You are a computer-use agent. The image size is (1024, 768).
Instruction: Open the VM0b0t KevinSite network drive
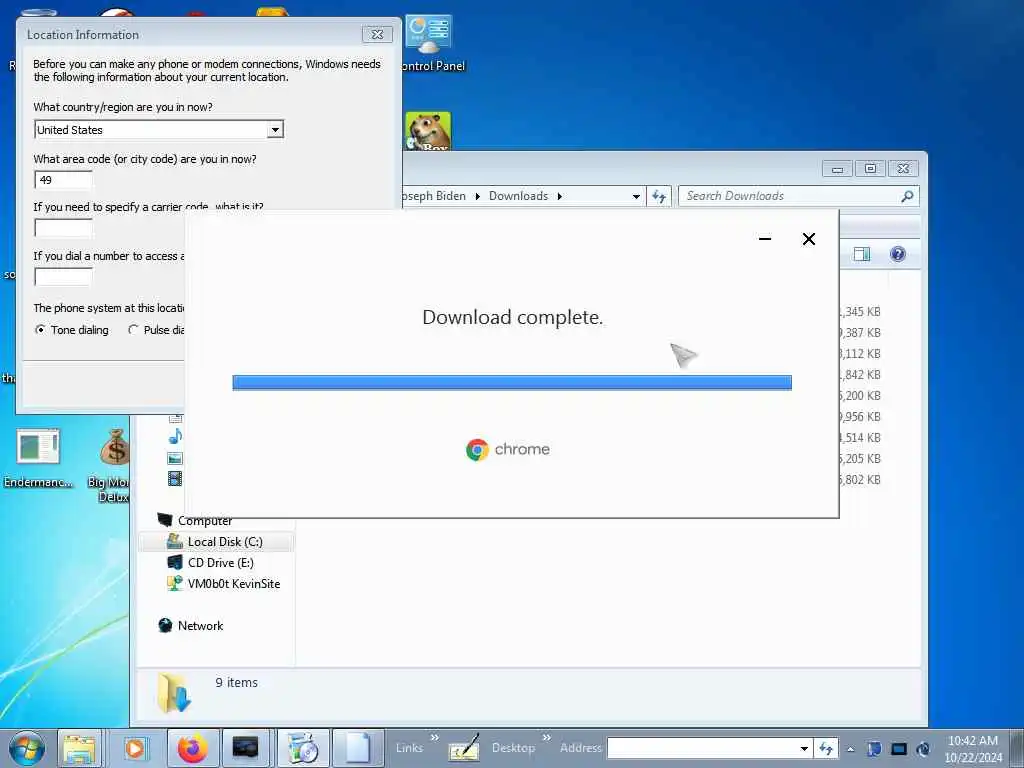point(233,583)
